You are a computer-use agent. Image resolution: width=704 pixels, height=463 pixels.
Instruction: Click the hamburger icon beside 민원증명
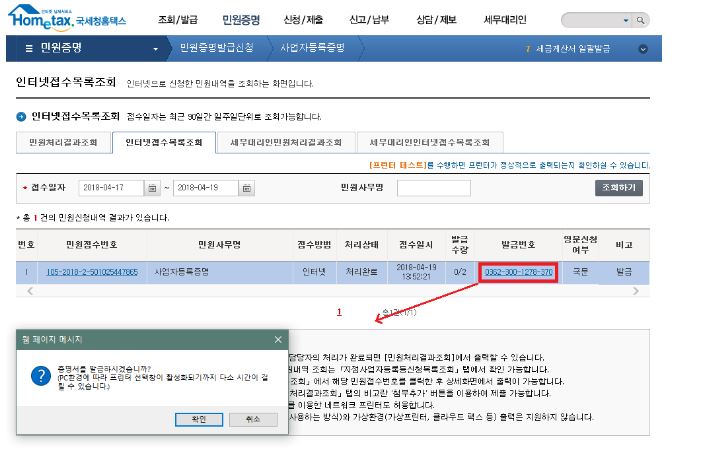pyautogui.click(x=29, y=49)
